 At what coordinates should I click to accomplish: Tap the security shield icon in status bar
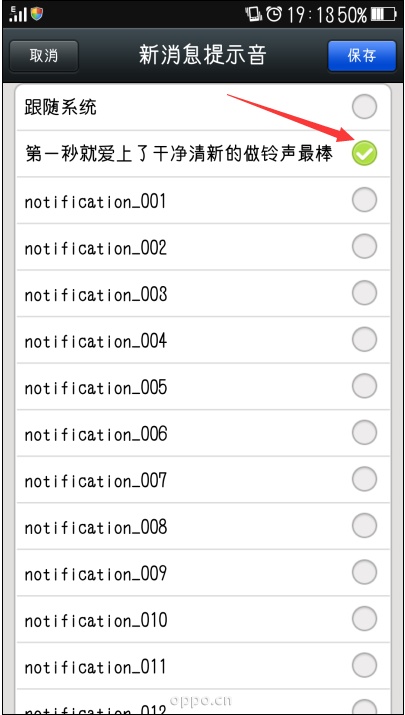point(37,14)
